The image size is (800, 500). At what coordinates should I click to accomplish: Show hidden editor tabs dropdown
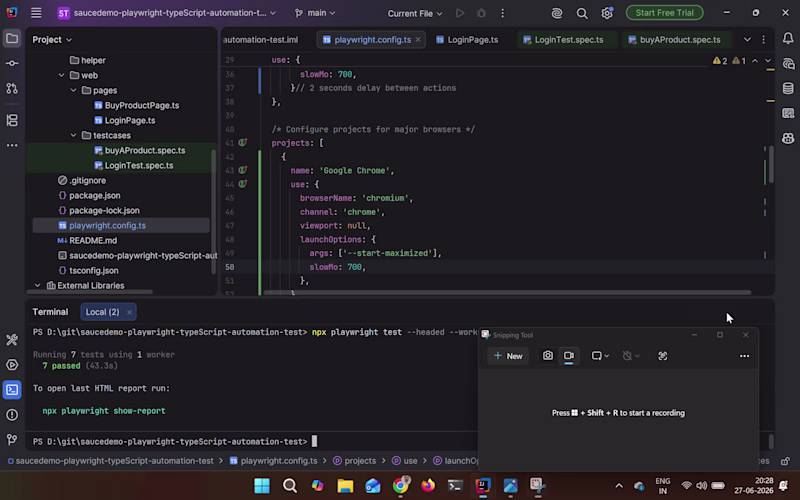click(747, 39)
